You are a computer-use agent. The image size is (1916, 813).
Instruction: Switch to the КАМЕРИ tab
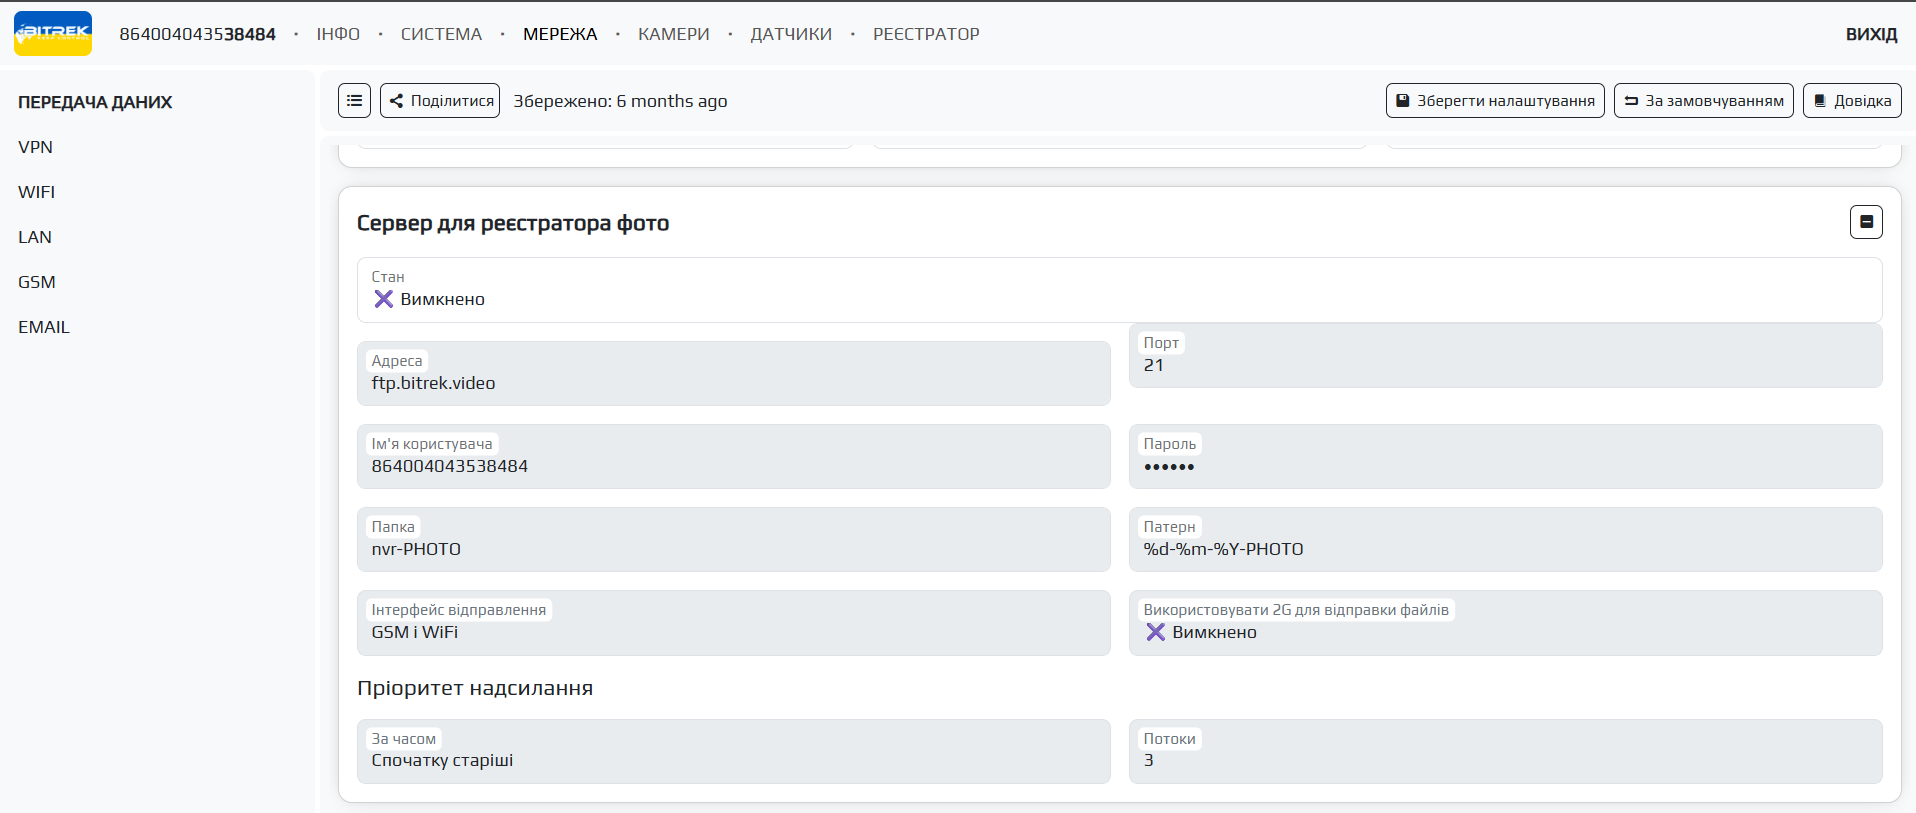tap(673, 34)
